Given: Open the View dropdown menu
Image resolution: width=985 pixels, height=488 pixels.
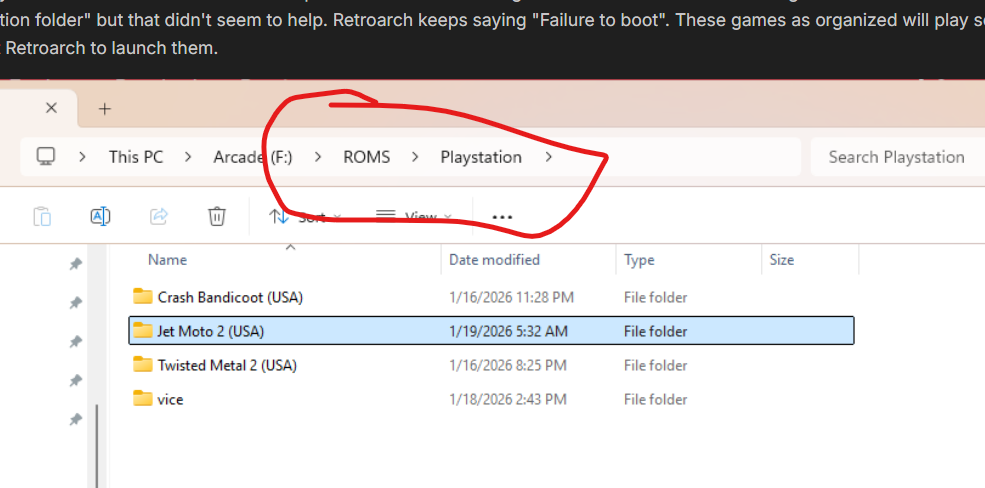Looking at the screenshot, I should coord(413,217).
